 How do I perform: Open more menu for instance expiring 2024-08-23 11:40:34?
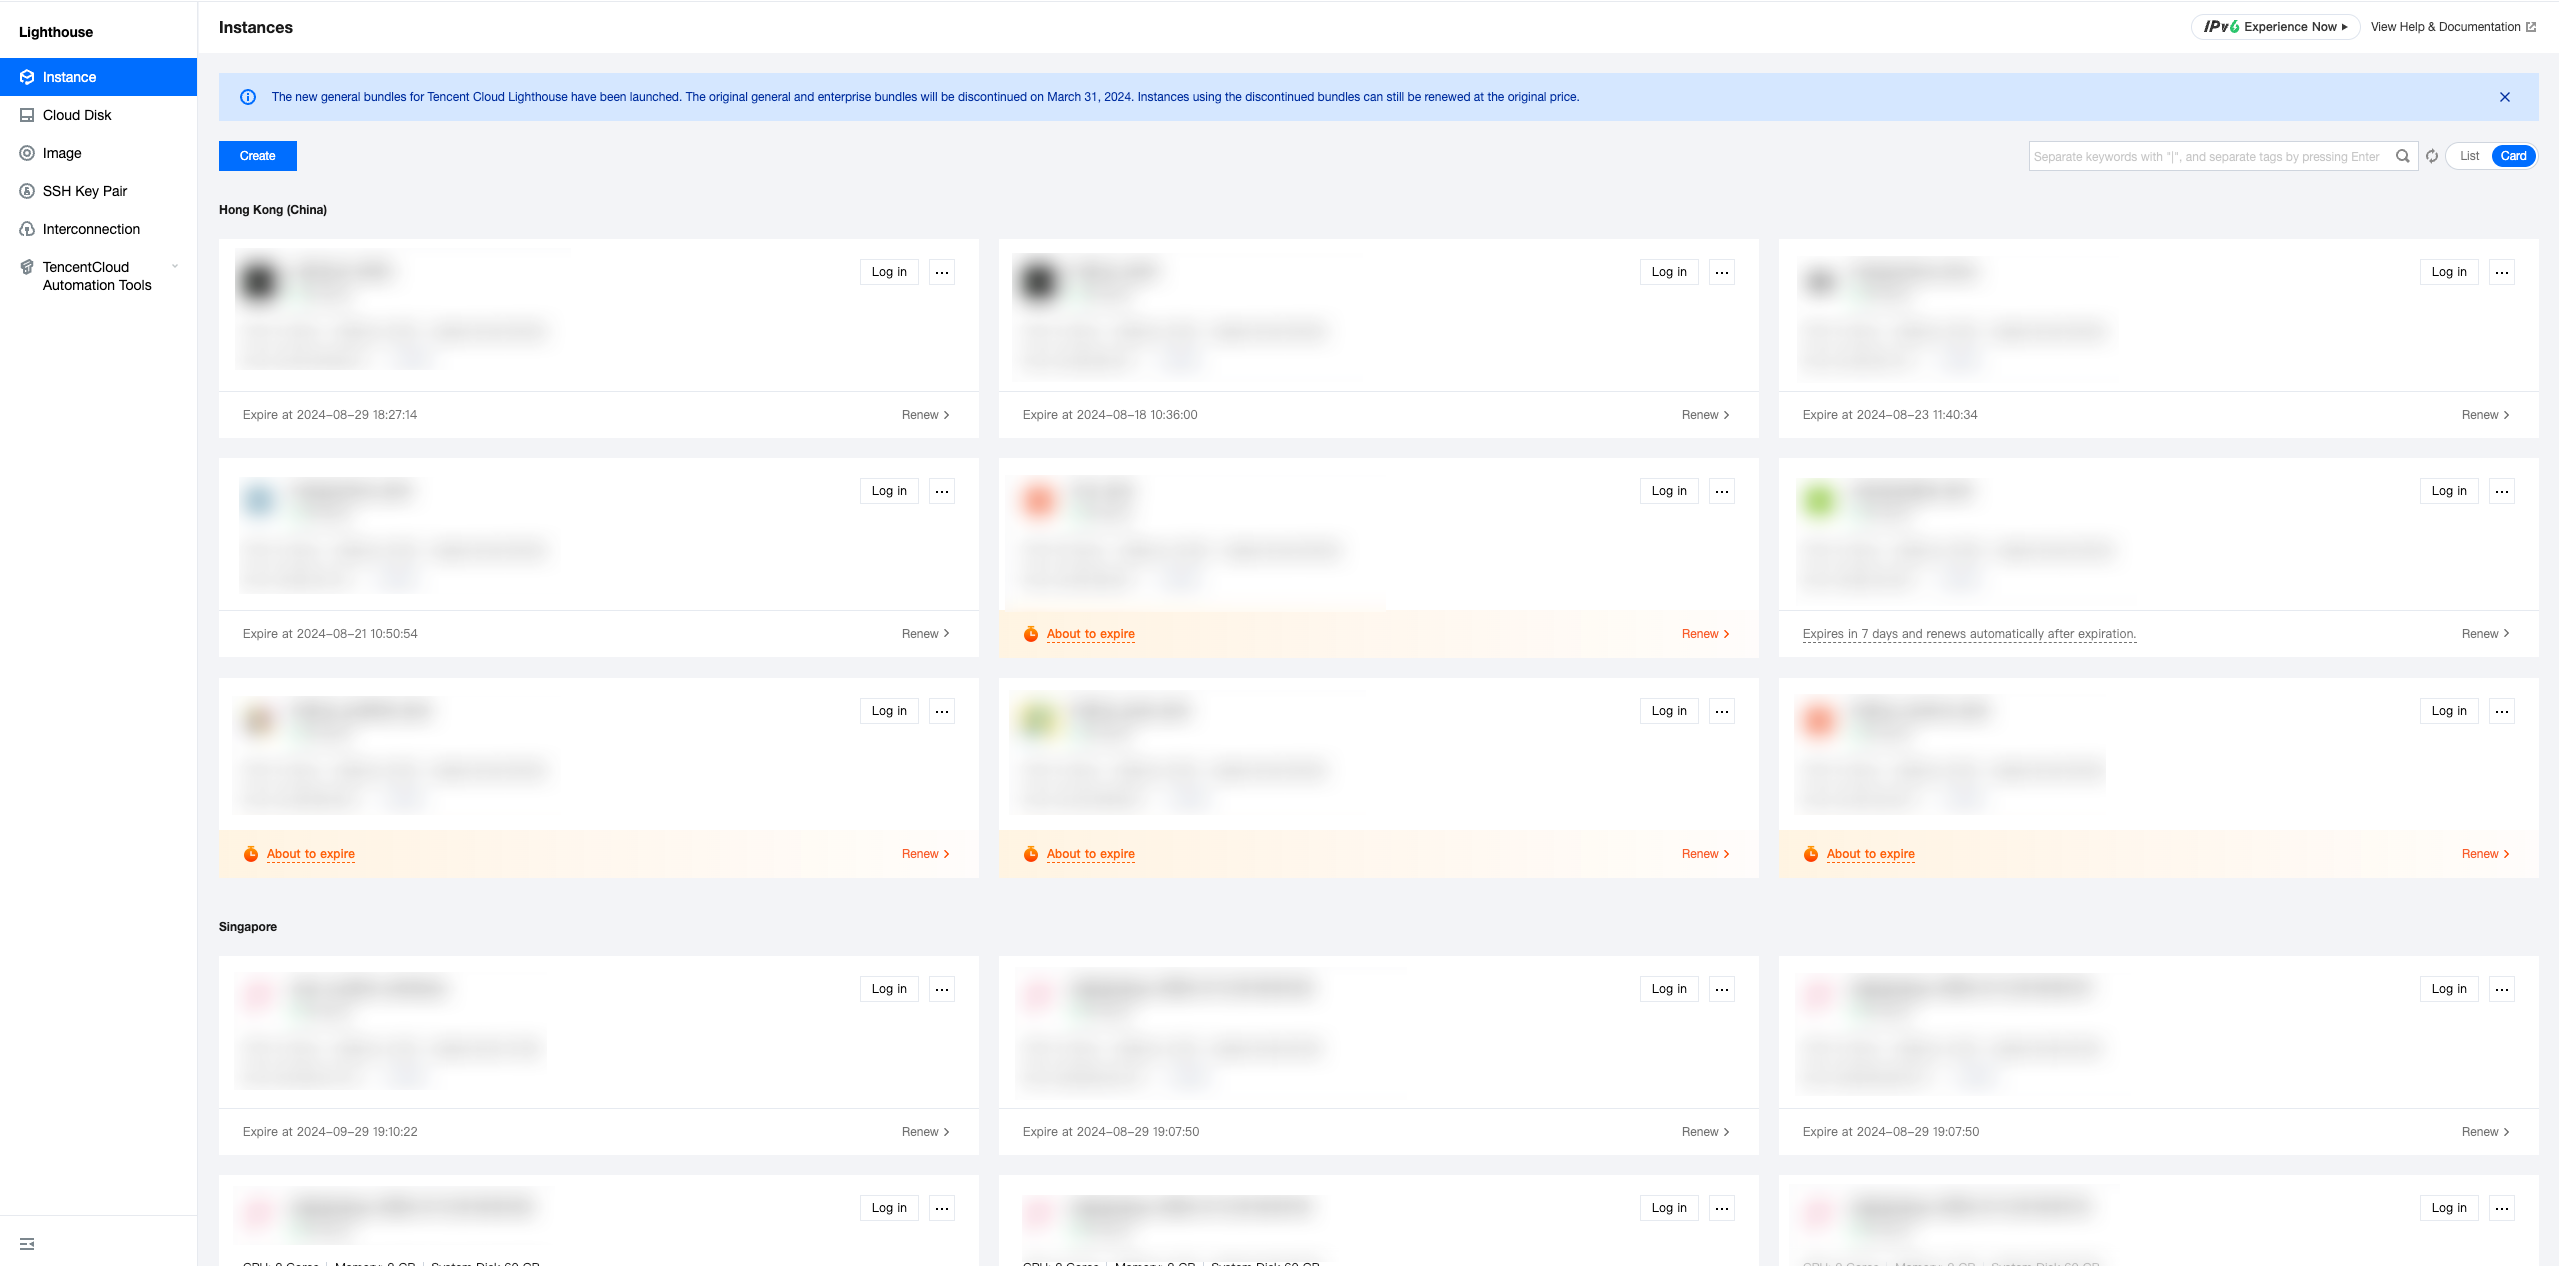tap(2502, 272)
